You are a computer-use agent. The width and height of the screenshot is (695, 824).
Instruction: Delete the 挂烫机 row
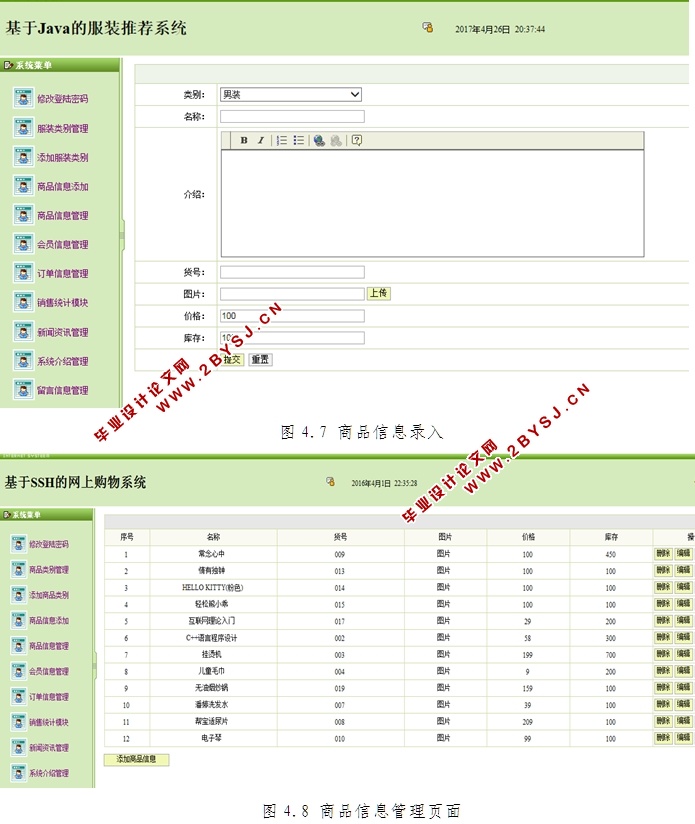[663, 654]
